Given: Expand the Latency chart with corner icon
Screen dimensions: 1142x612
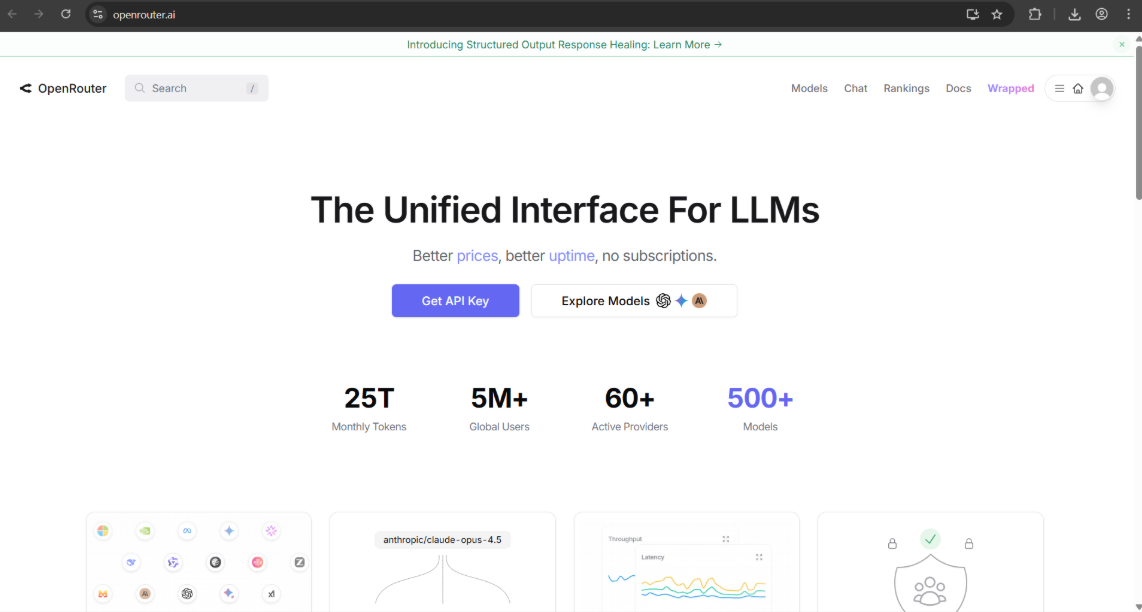Looking at the screenshot, I should pyautogui.click(x=759, y=557).
